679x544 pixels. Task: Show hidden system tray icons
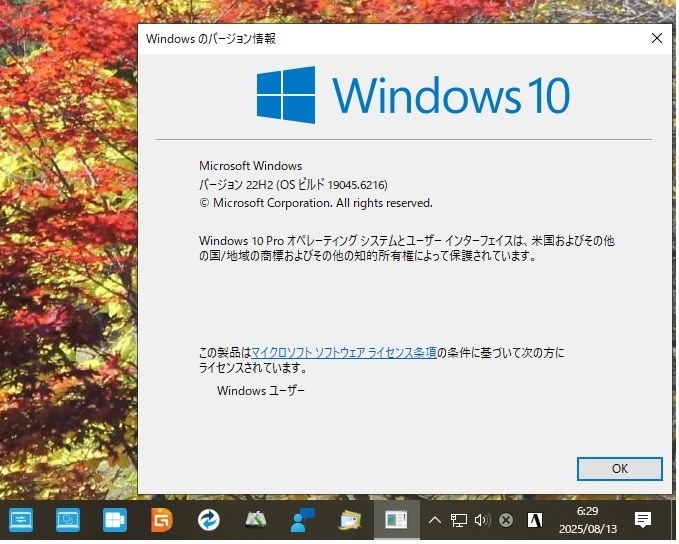tap(434, 520)
